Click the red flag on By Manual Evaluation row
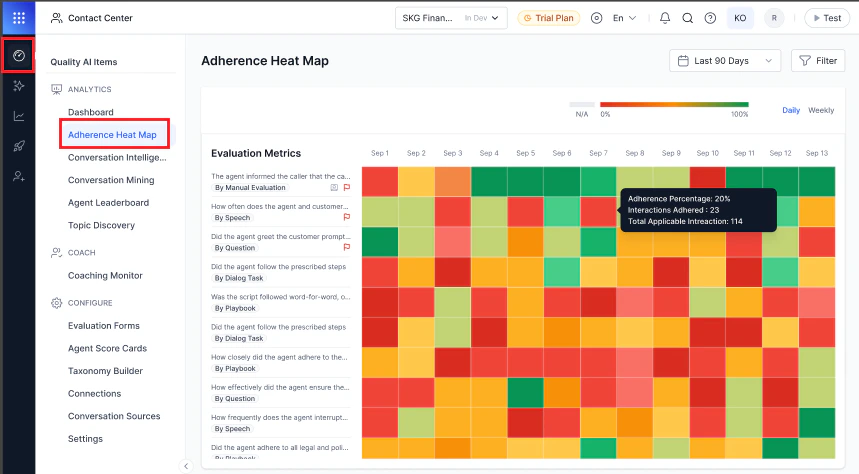This screenshot has height=474, width=859. point(346,187)
